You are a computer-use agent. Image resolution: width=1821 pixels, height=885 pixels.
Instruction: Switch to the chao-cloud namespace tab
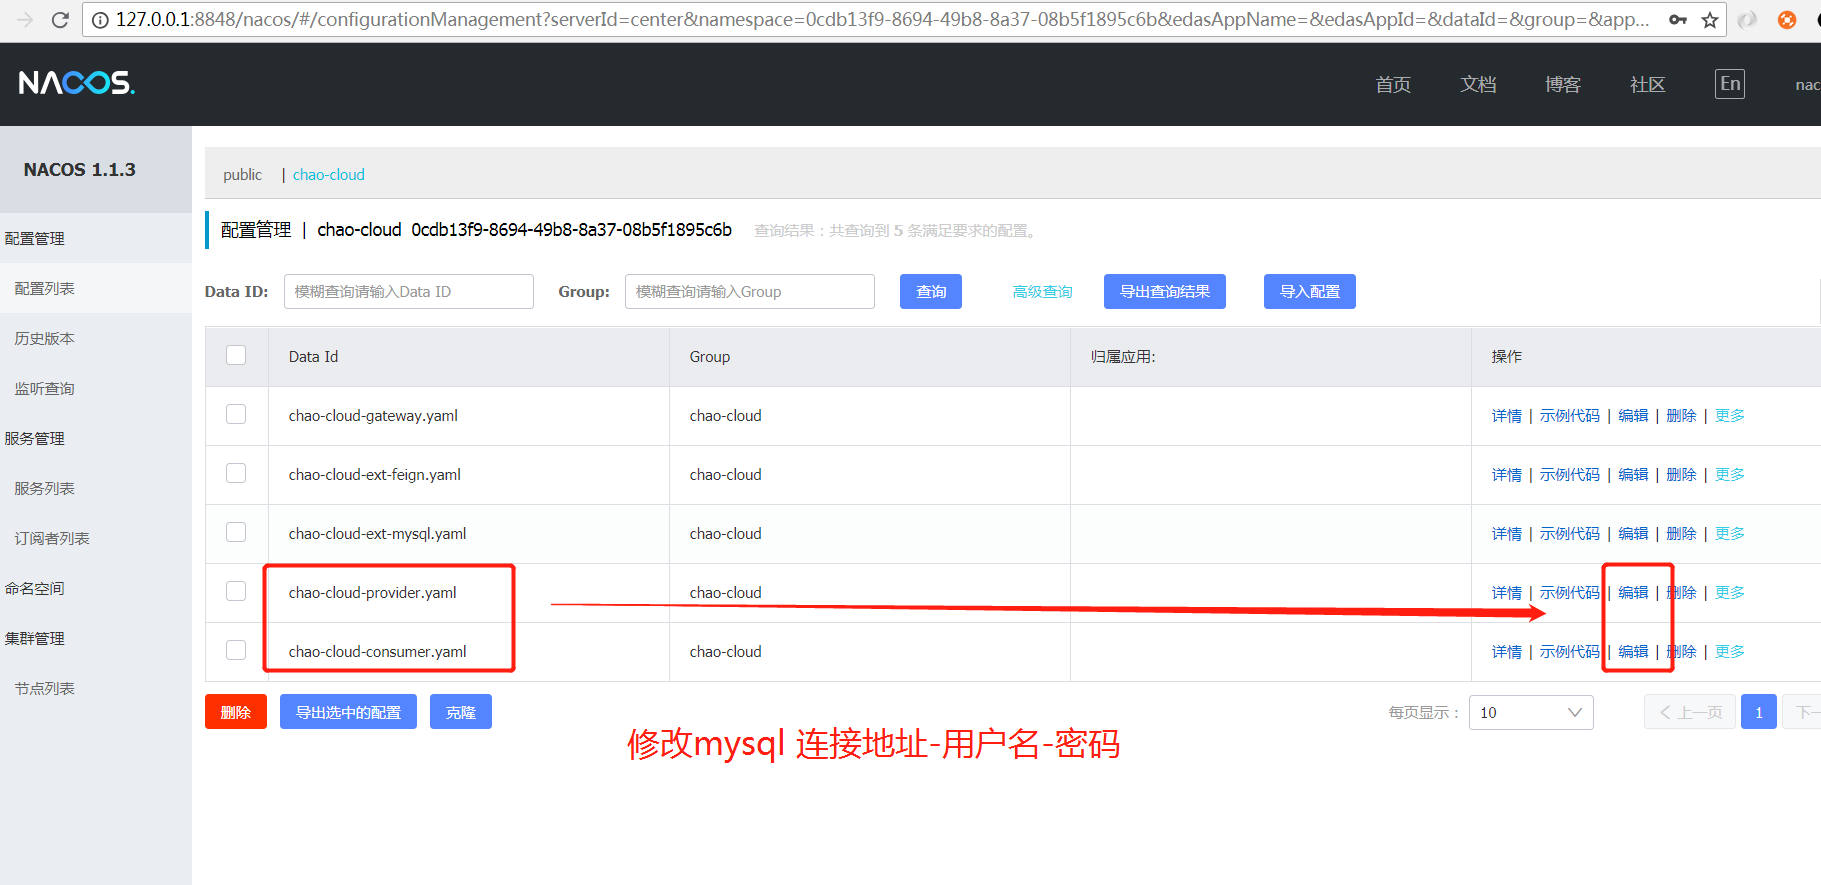click(328, 175)
